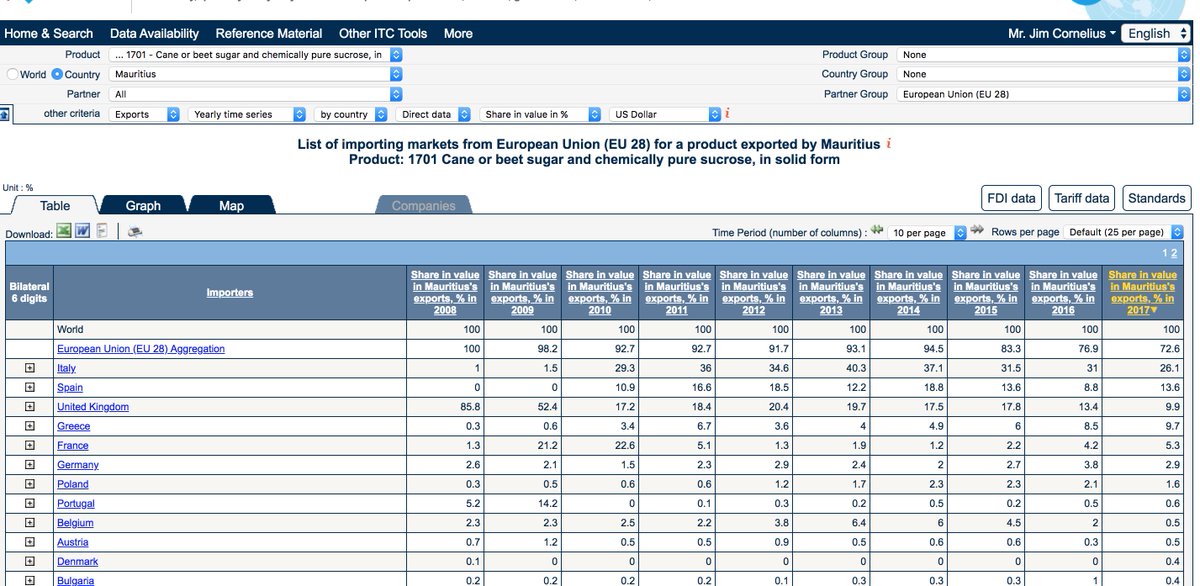Open the Product Group dropdown
1200x586 pixels.
click(x=1043, y=55)
